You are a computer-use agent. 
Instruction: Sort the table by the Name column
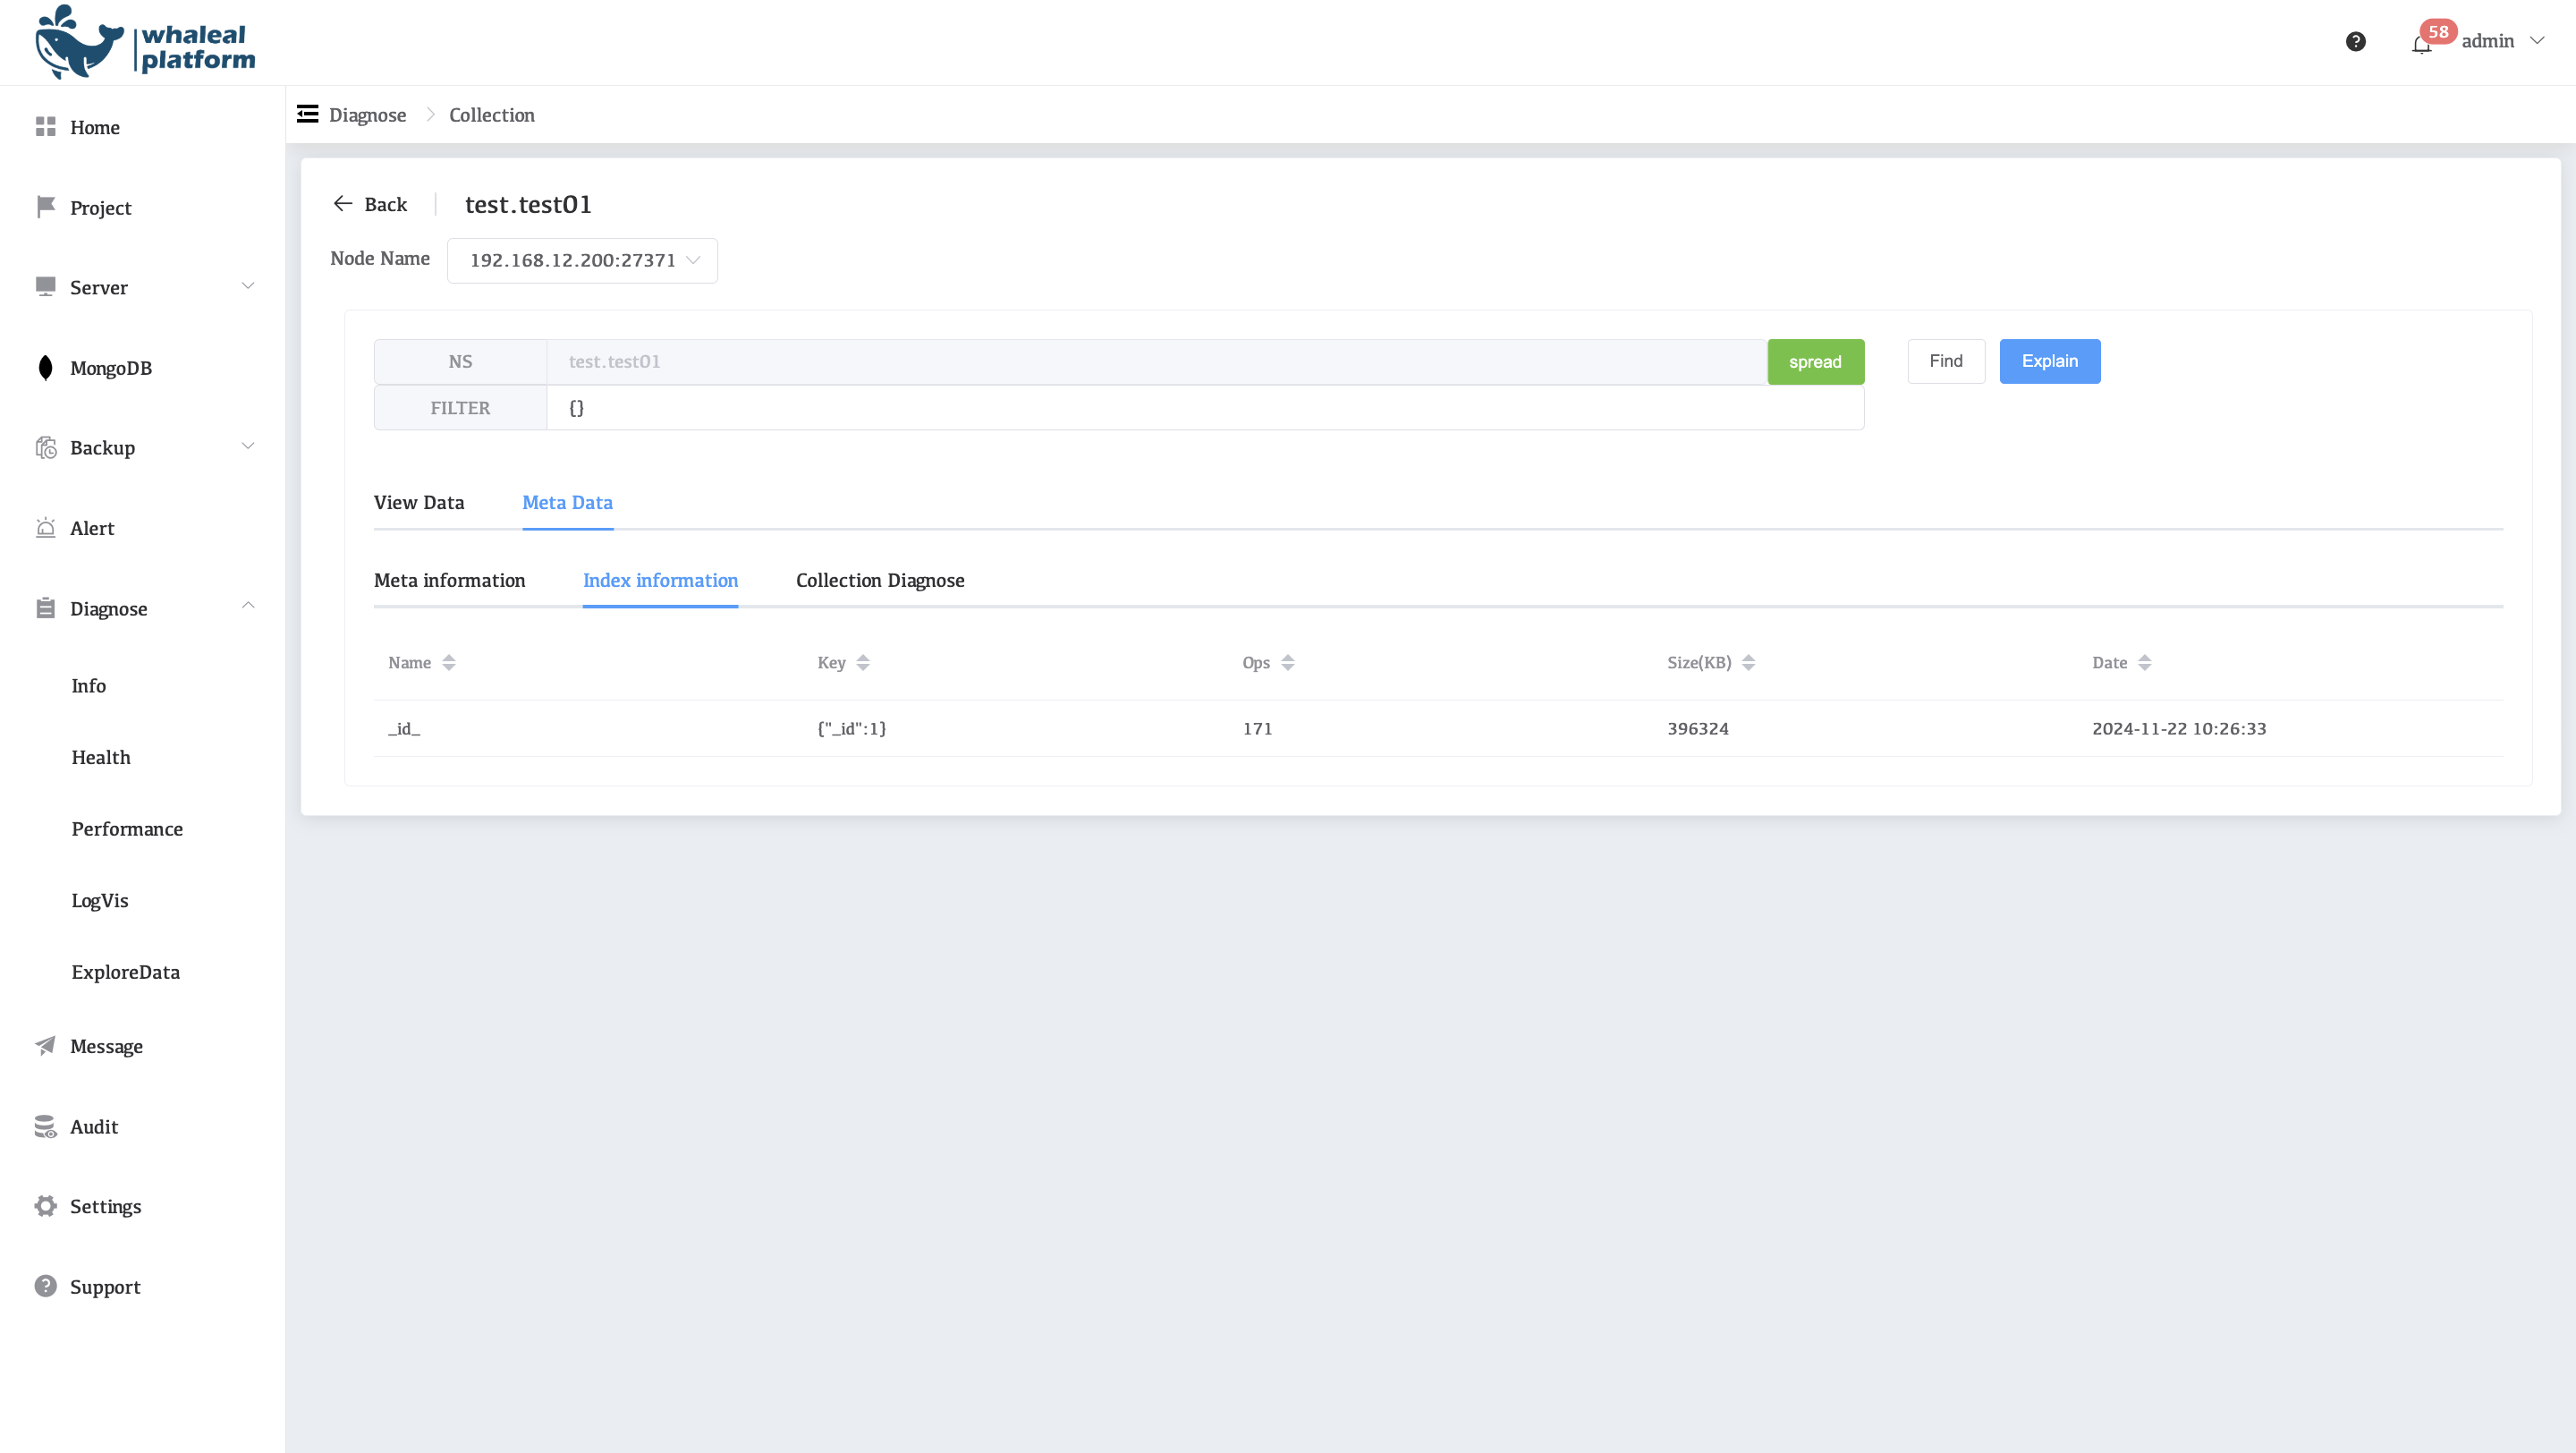click(x=448, y=663)
